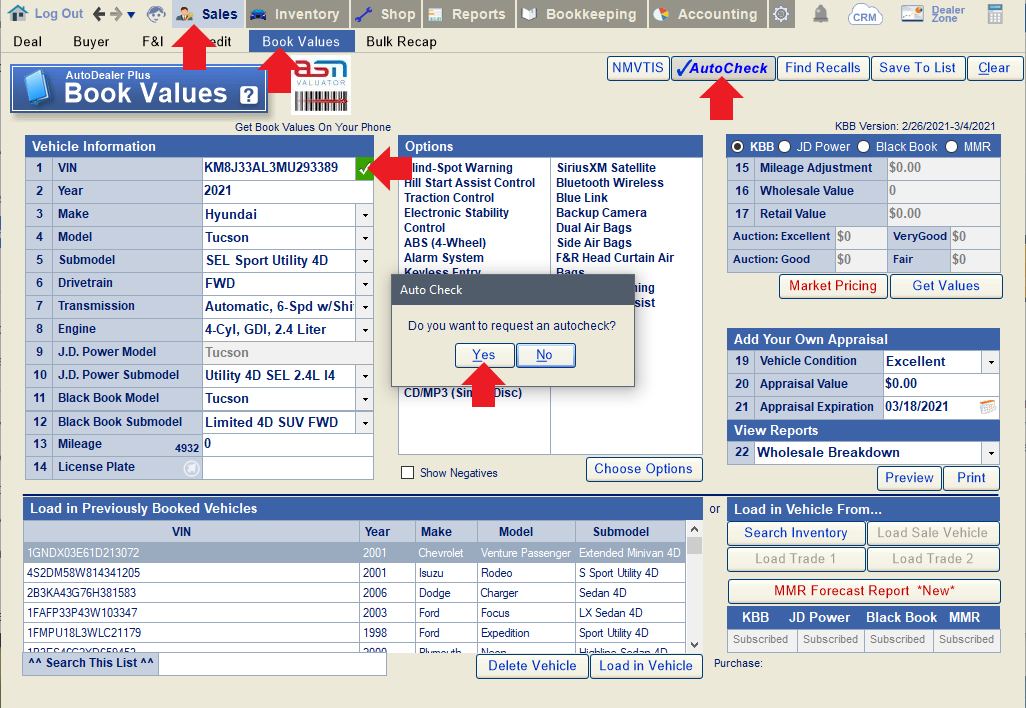Click the AutoCheck button
Viewport: 1026px width, 708px height.
pos(723,68)
